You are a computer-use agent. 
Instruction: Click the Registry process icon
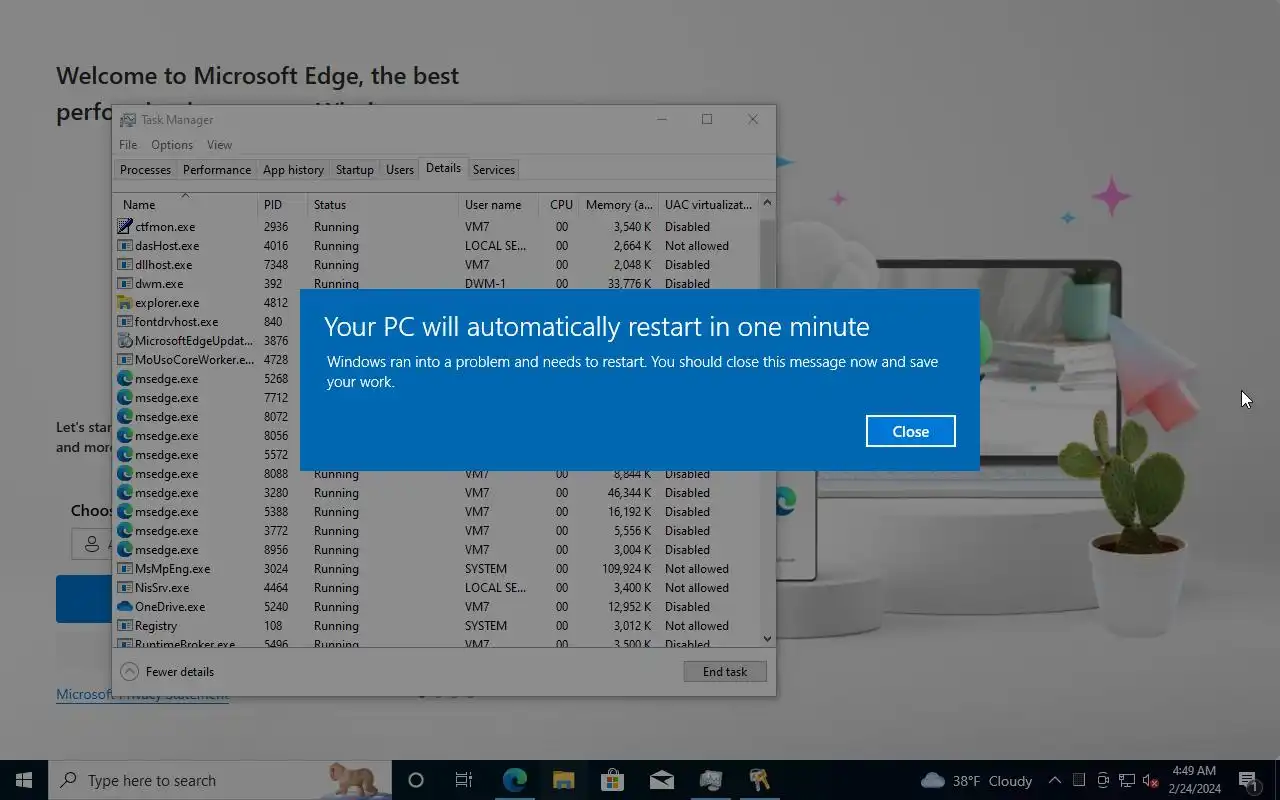tap(125, 626)
